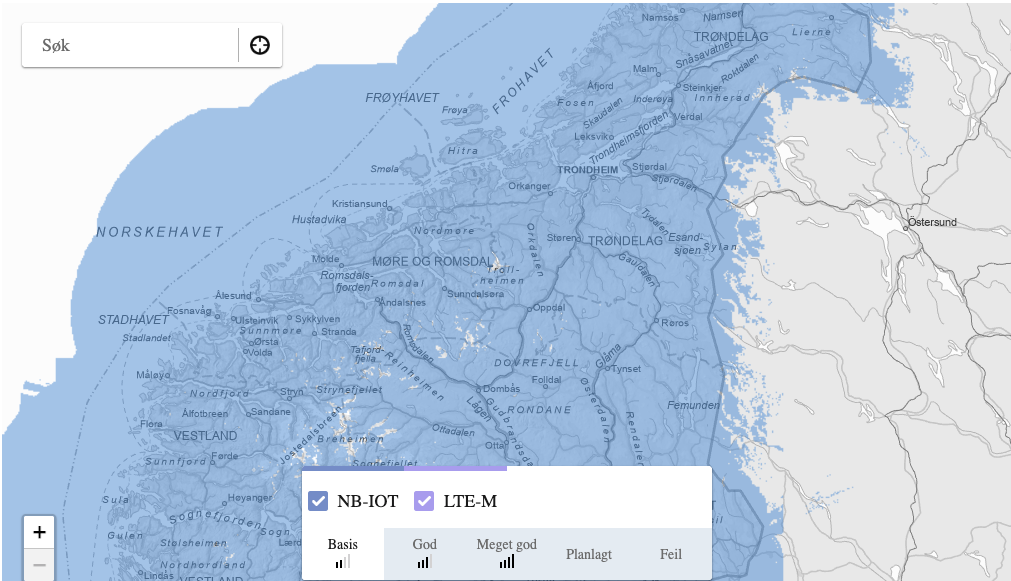Click the STADHAVET sea label
1011x581 pixels.
133,320
